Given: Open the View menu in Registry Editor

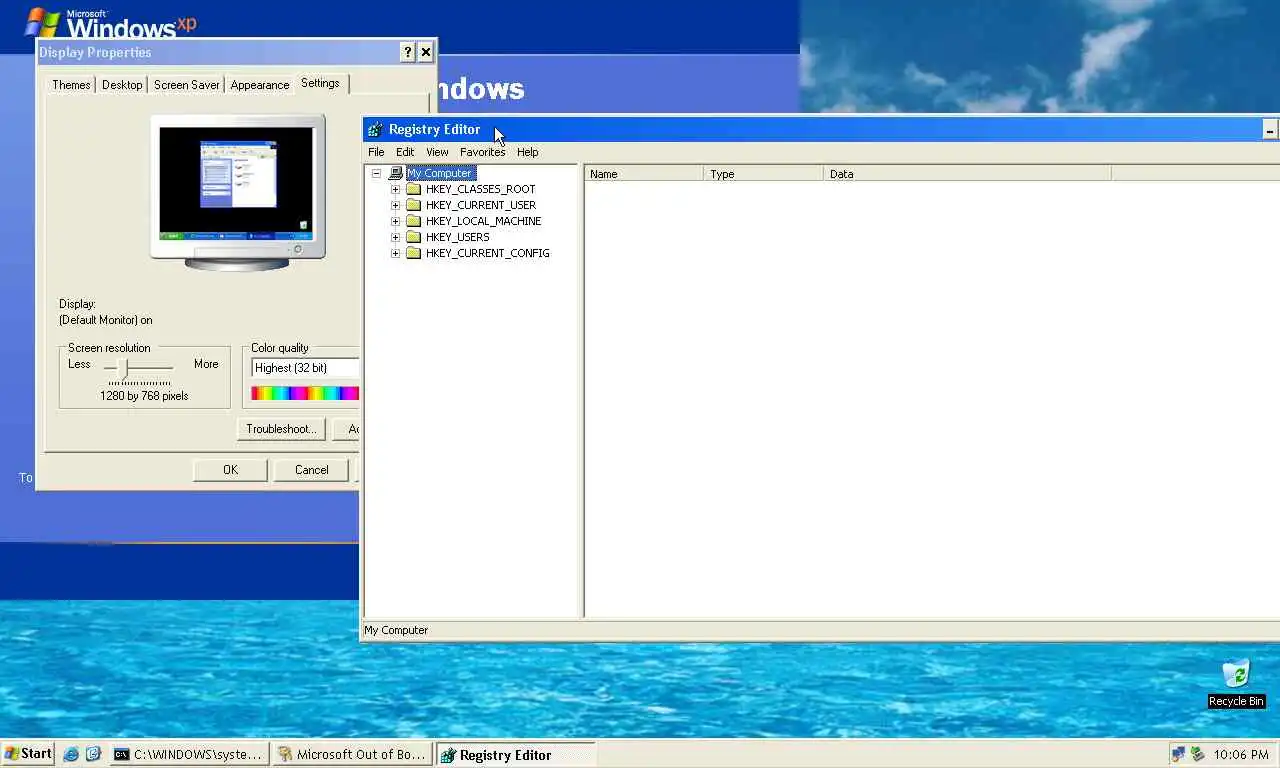Looking at the screenshot, I should click(437, 152).
